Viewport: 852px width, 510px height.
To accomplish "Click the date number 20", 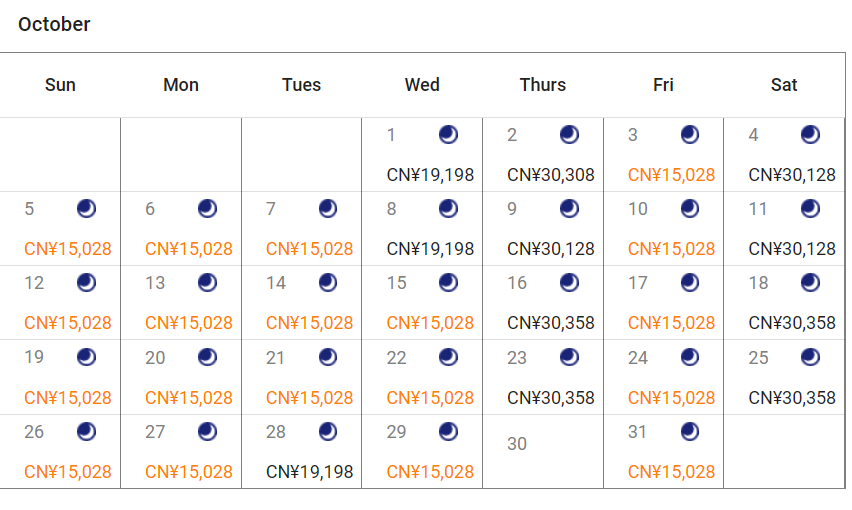I will coord(155,358).
